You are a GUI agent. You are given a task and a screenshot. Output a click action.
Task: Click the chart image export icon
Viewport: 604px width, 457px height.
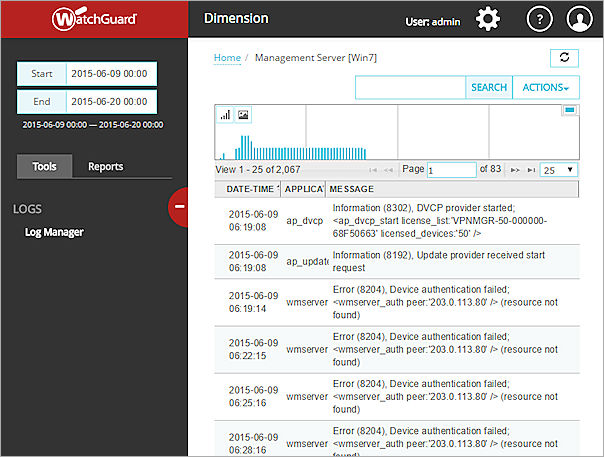243,115
